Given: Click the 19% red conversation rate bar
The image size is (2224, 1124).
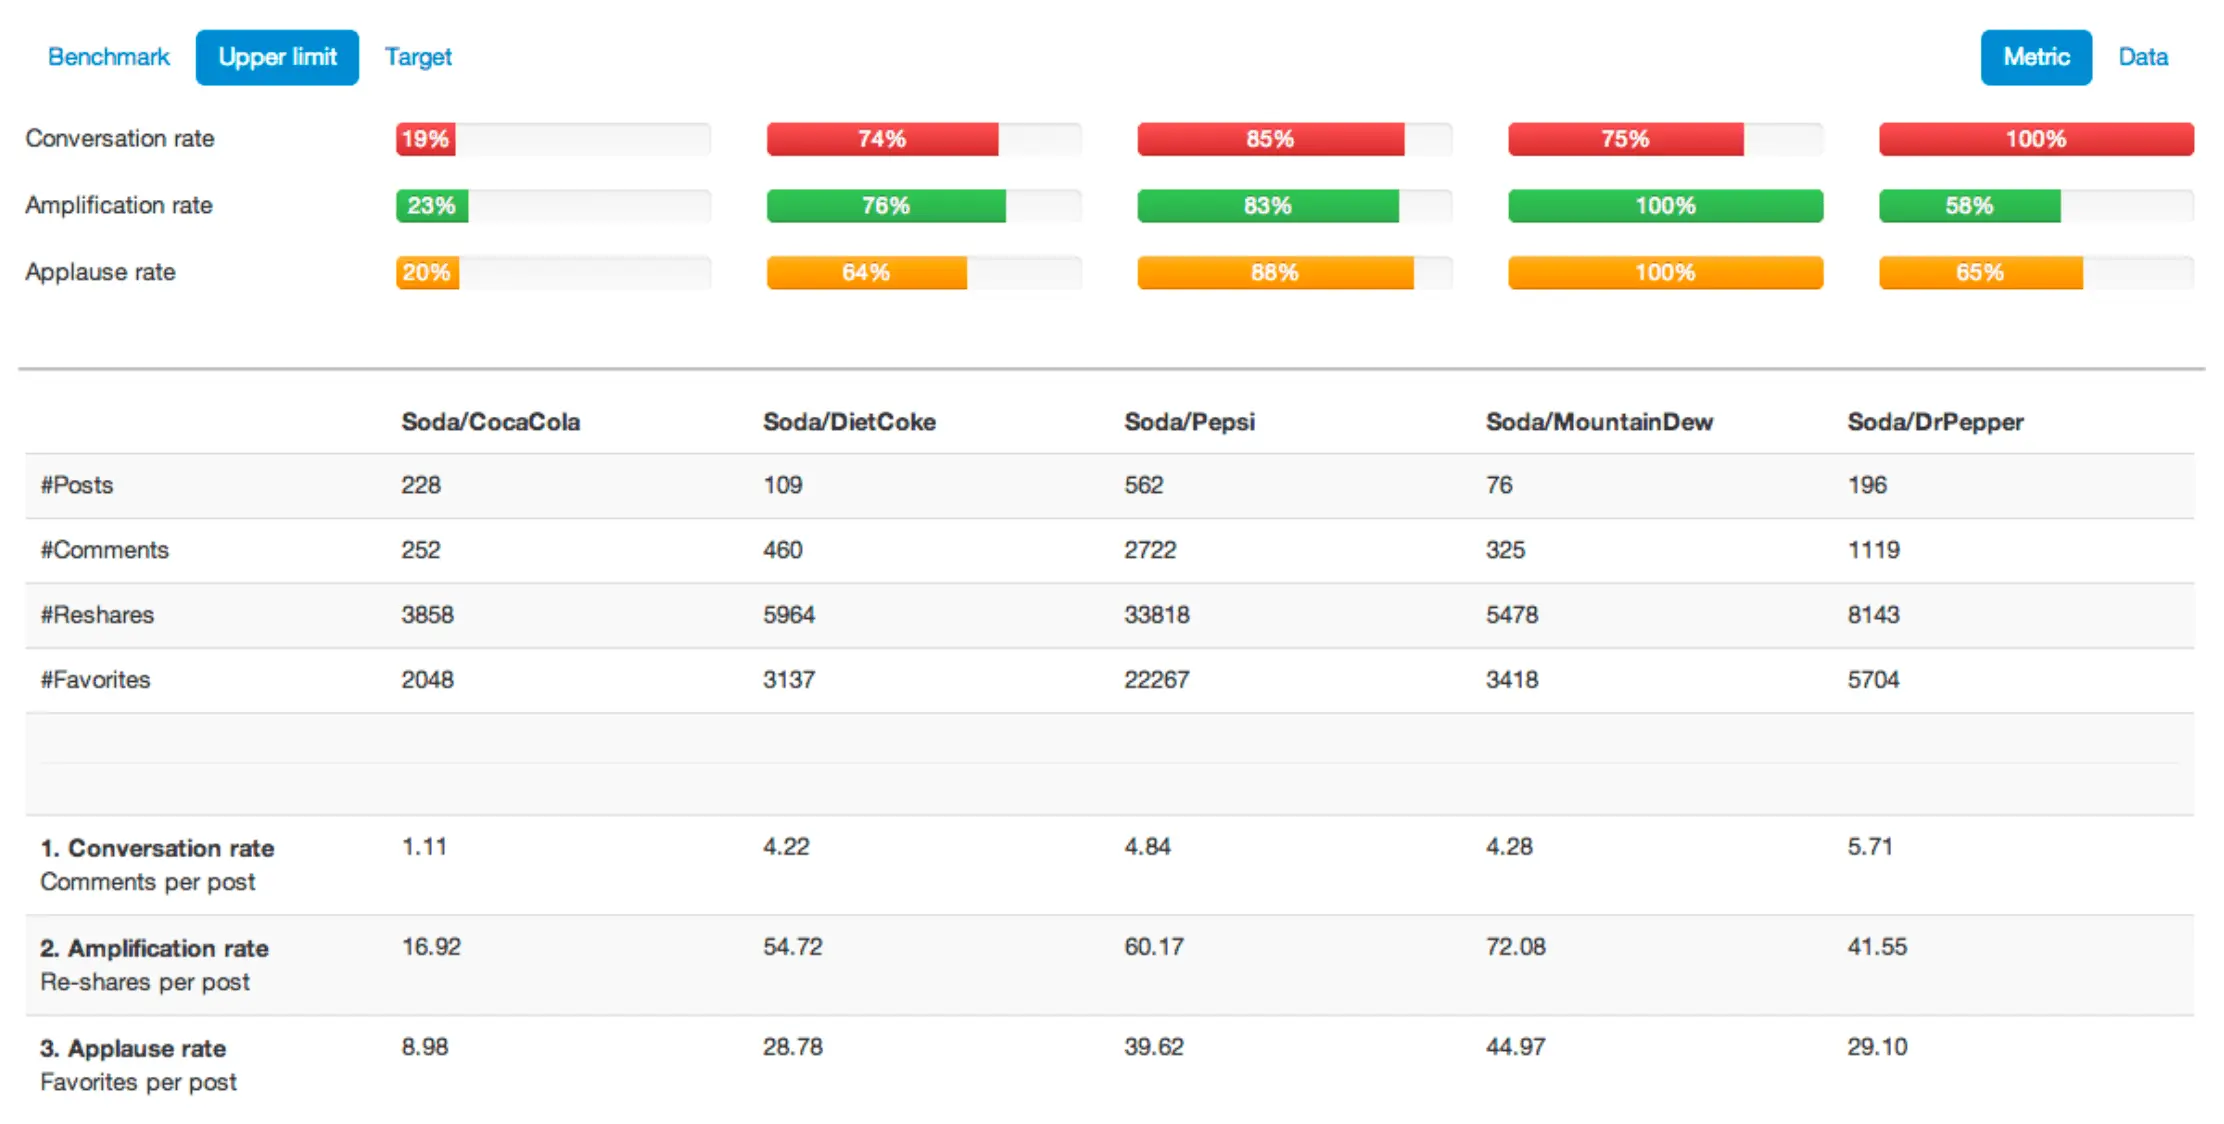Looking at the screenshot, I should pos(426,139).
